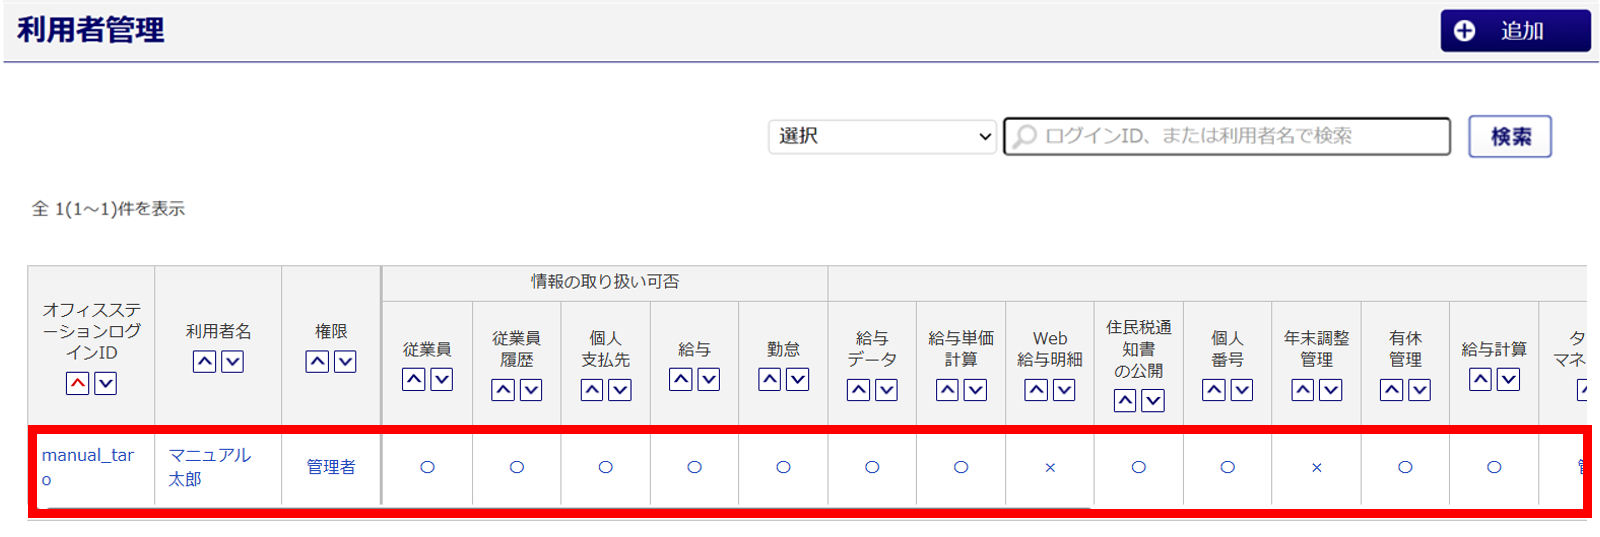Viewport: 1600px width, 537px height.
Task: Sort 有休管理 column ascending
Action: tap(1392, 390)
